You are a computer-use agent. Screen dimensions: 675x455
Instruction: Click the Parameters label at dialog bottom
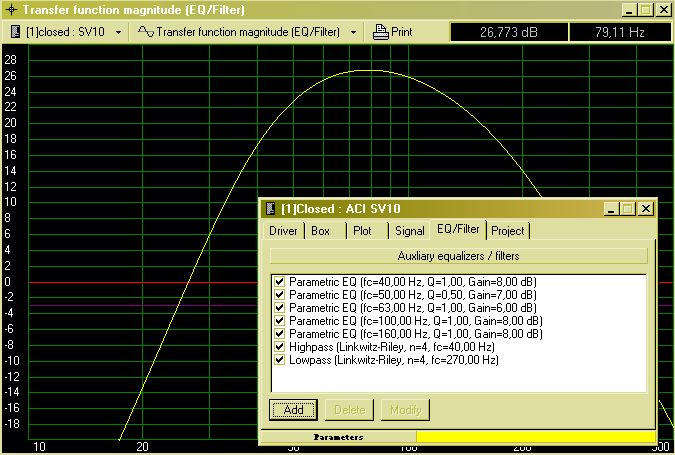338,437
